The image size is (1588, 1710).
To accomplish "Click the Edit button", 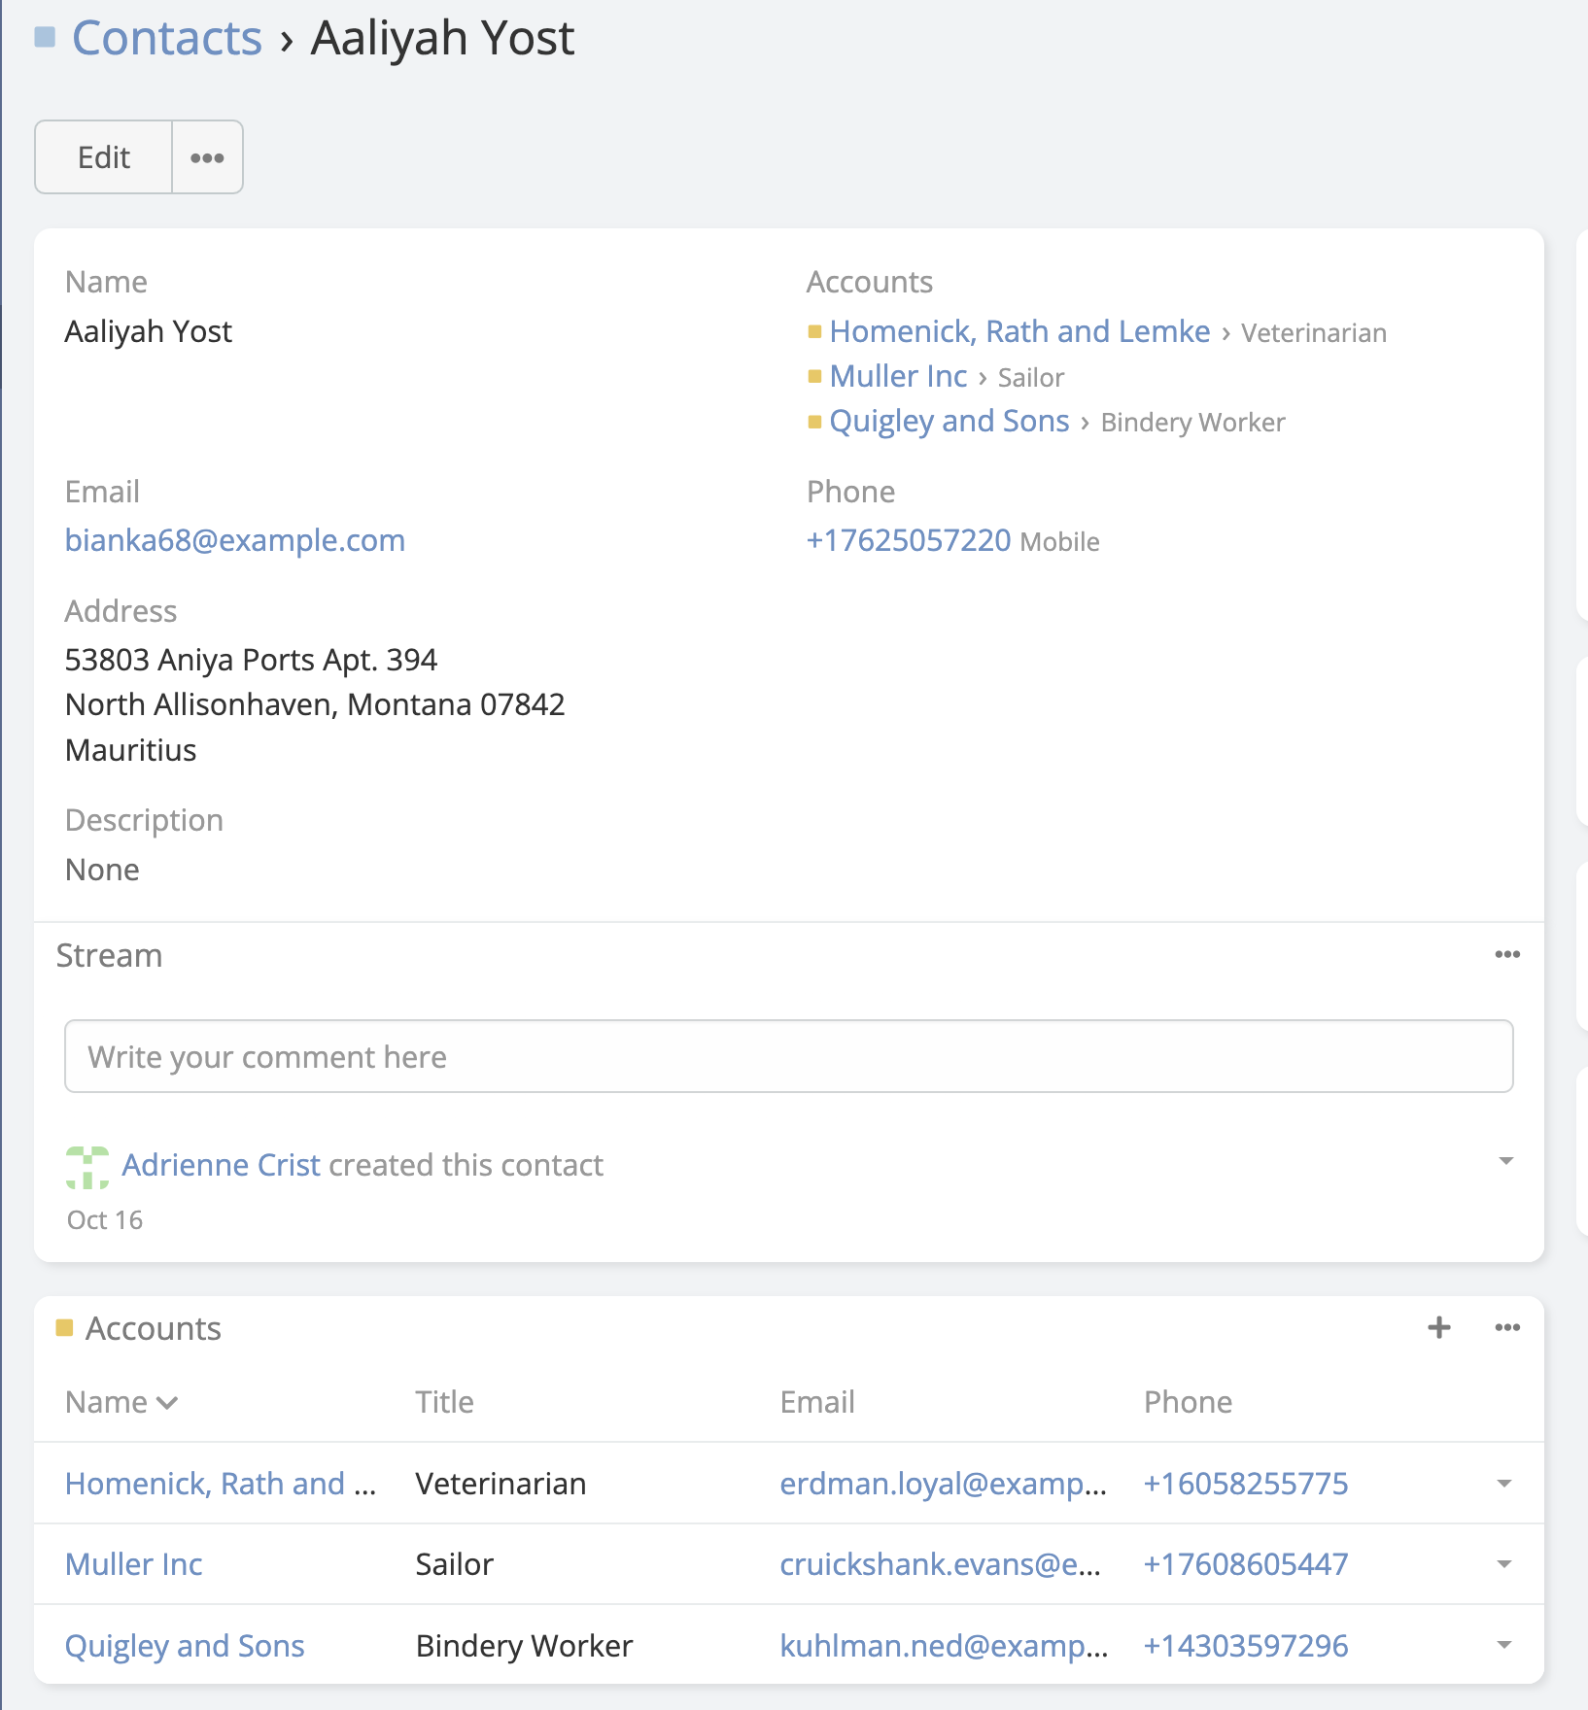I will pos(103,157).
